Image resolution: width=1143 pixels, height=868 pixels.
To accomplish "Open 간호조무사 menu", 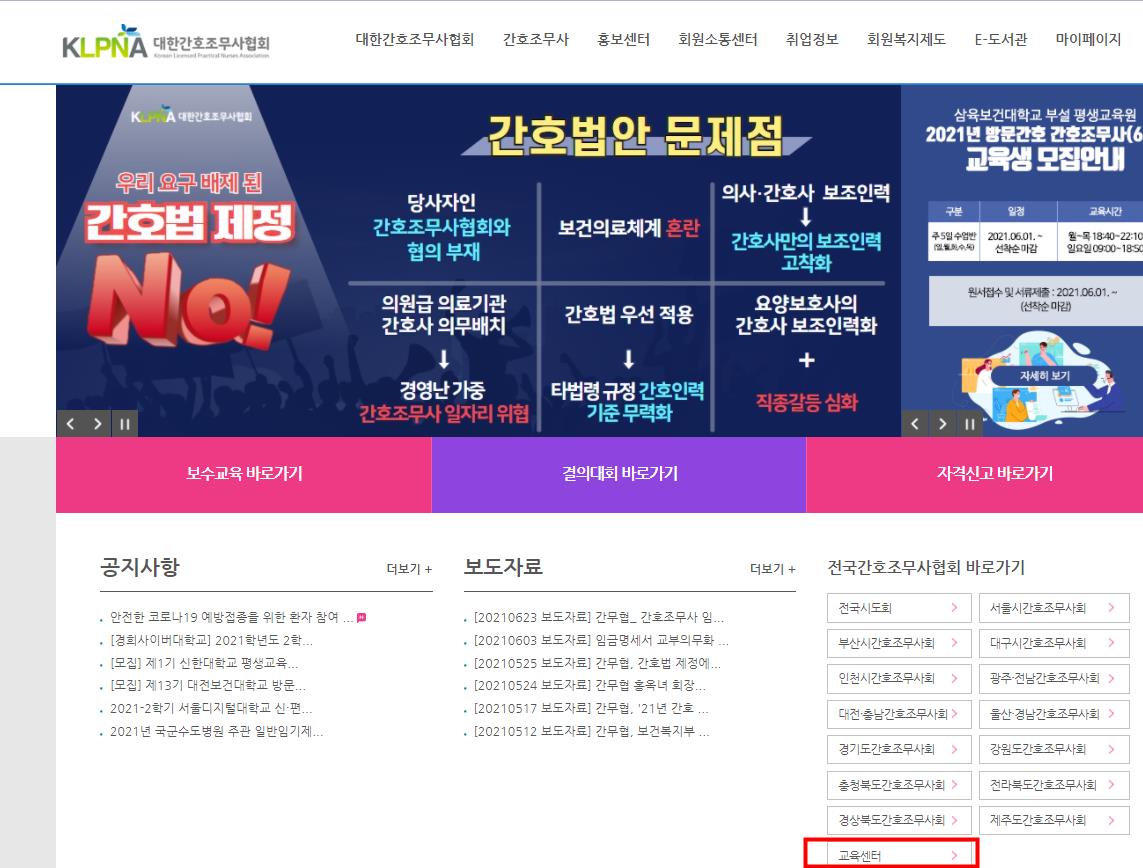I will (536, 39).
